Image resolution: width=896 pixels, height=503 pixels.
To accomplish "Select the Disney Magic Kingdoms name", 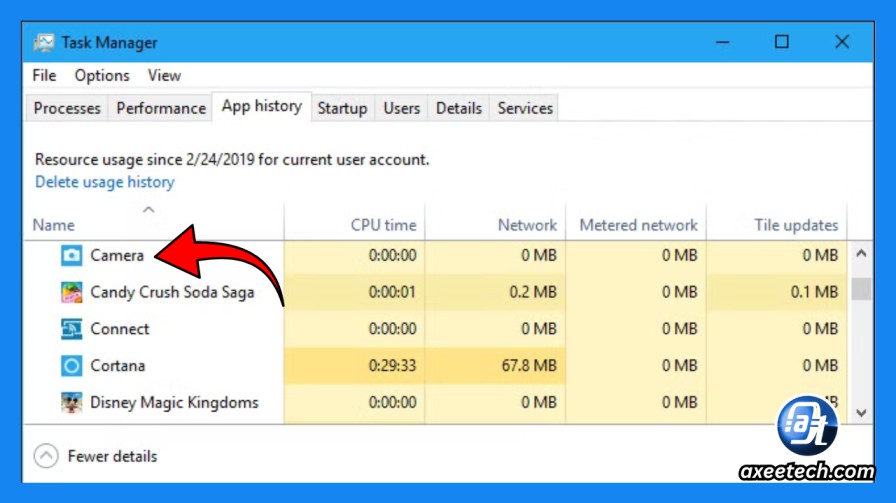I will (x=174, y=402).
